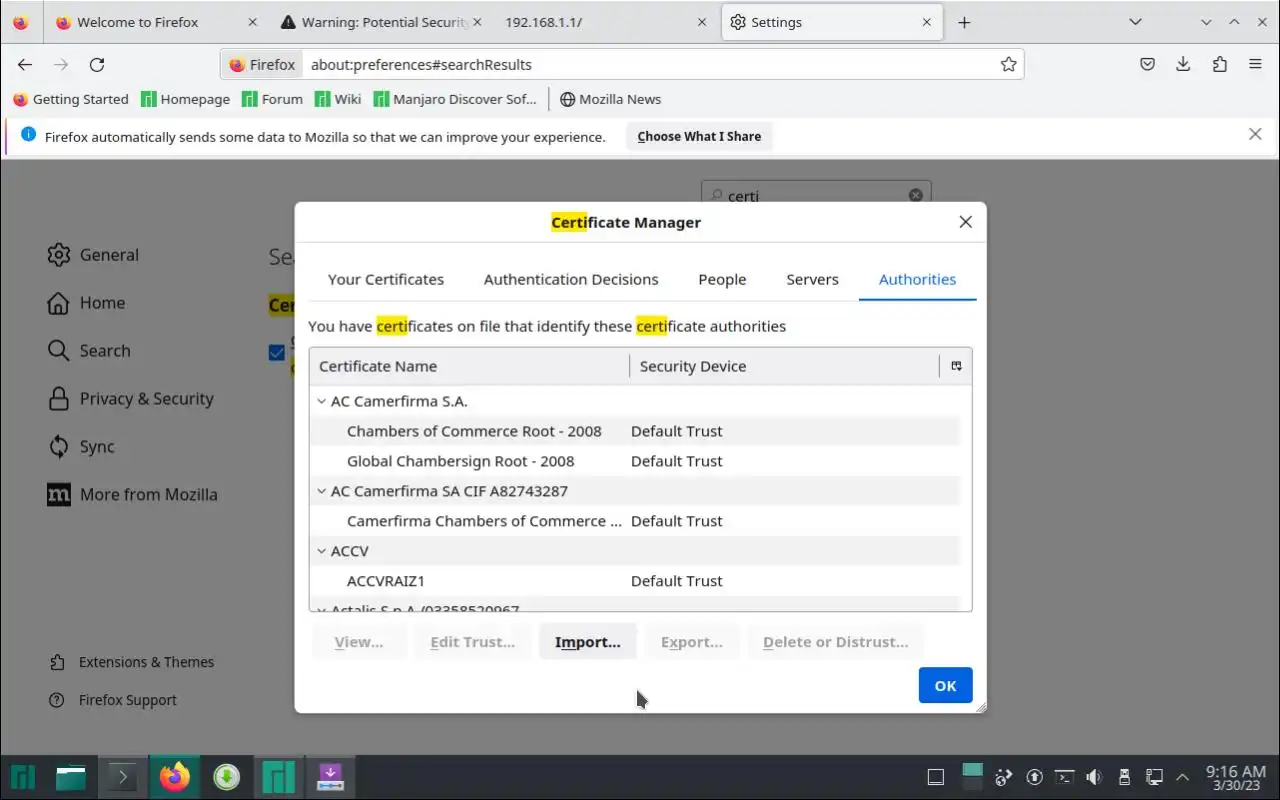The width and height of the screenshot is (1280, 800).
Task: Reload the current page
Action: click(x=97, y=64)
